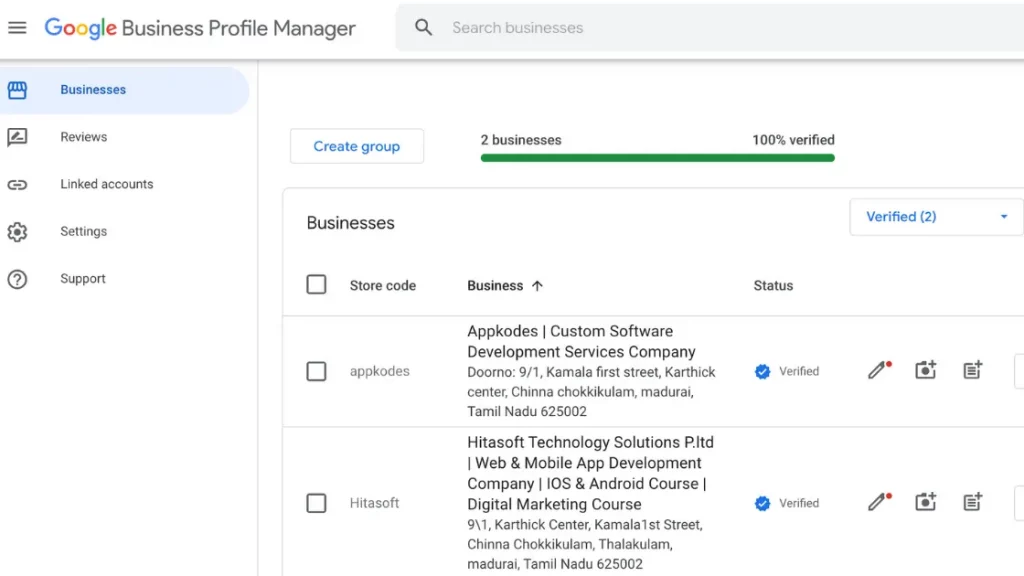Open the Appkodes Custom Software business name

[581, 342]
